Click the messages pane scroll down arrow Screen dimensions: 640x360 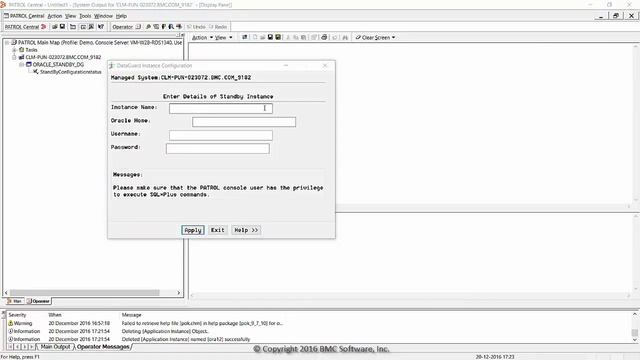(635, 340)
